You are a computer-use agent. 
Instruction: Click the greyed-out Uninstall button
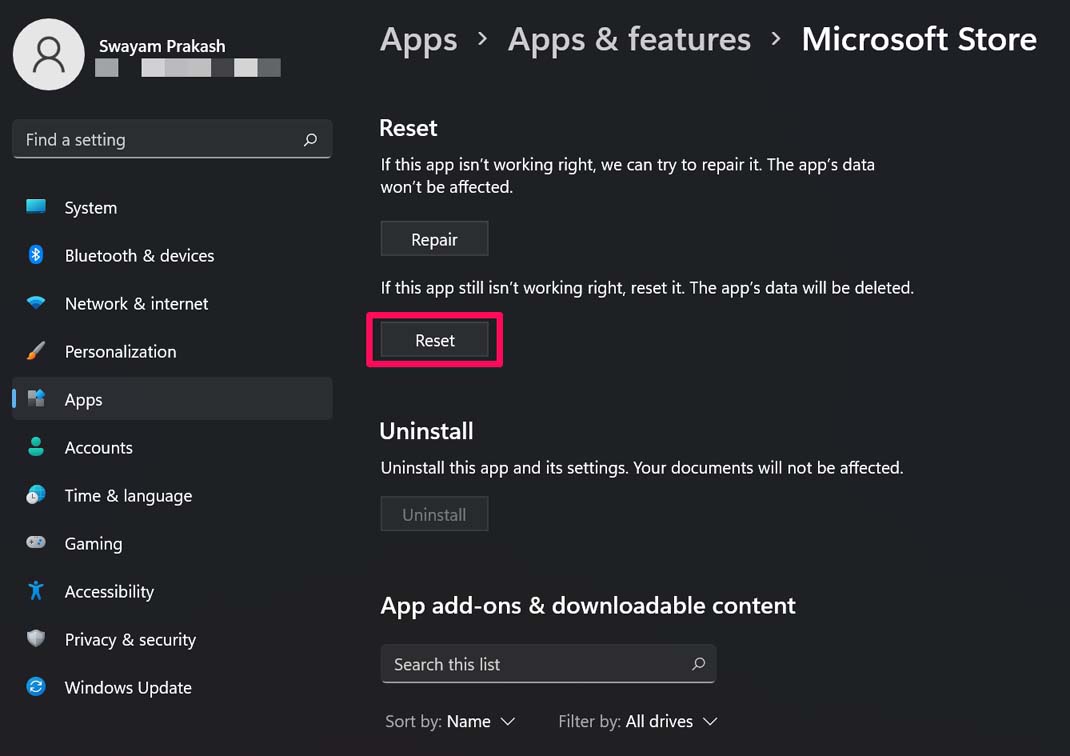click(434, 514)
